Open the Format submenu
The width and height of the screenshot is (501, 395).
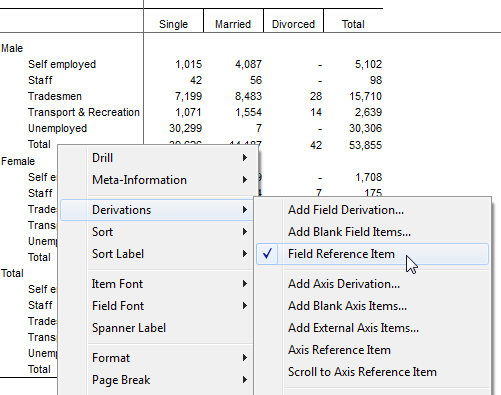tap(157, 358)
